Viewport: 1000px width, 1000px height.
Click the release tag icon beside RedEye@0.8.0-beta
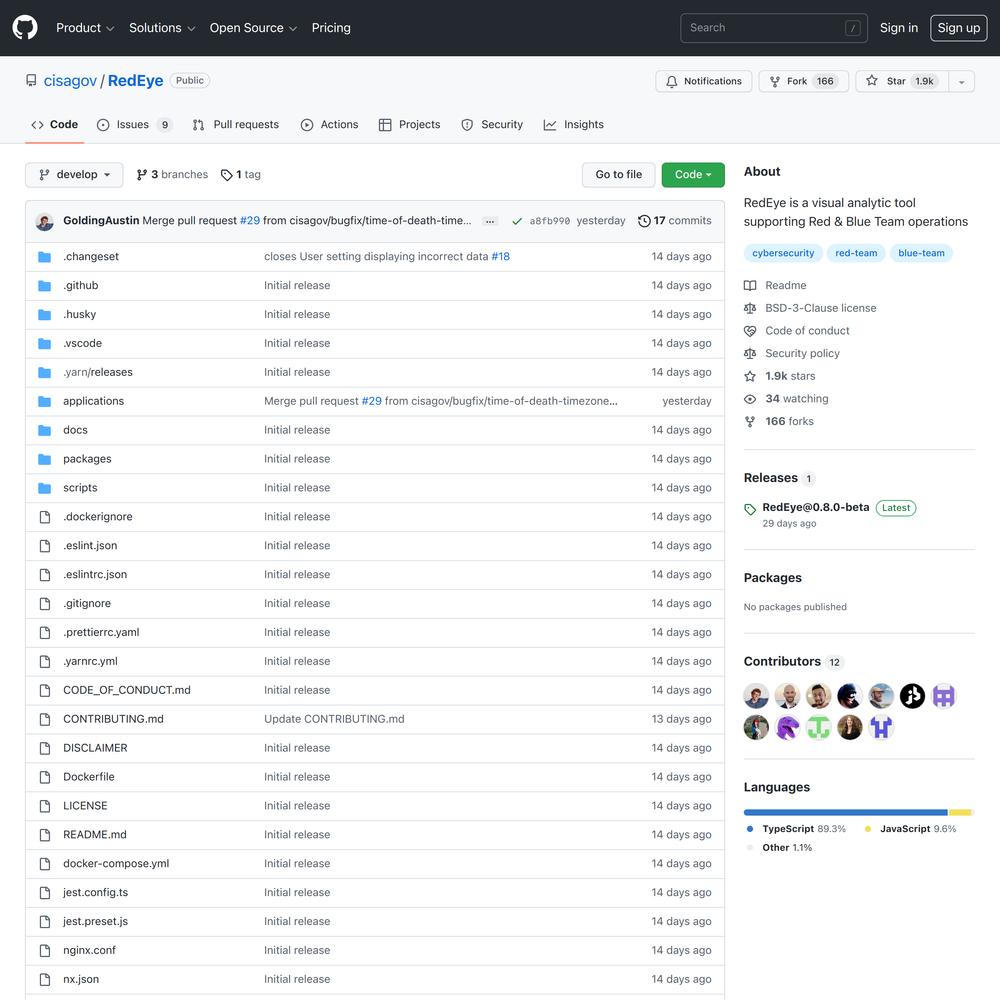coord(750,509)
